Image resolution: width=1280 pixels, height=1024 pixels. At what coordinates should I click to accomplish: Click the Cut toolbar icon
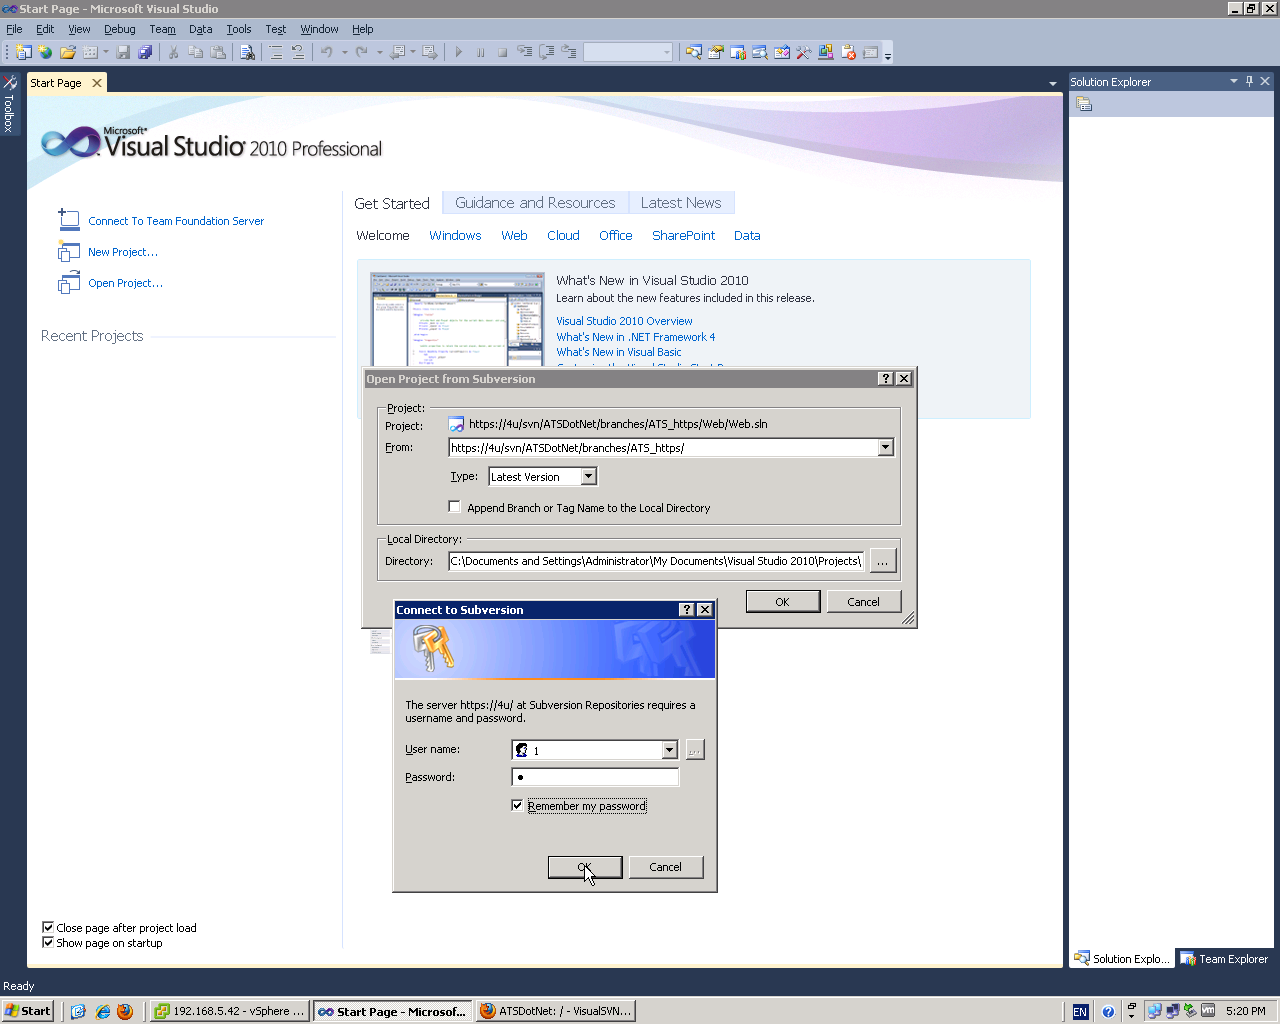click(173, 52)
